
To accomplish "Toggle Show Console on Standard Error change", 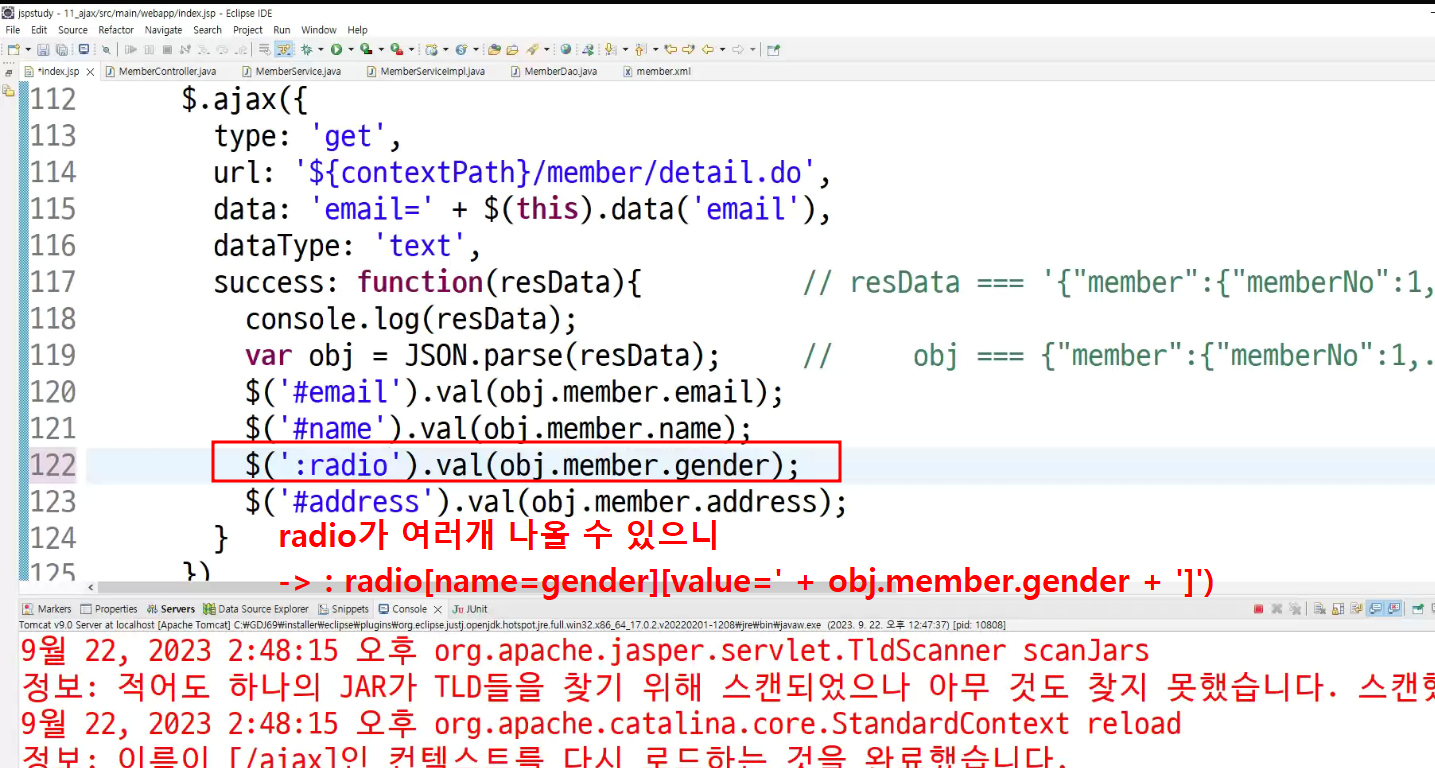I will click(x=1394, y=609).
